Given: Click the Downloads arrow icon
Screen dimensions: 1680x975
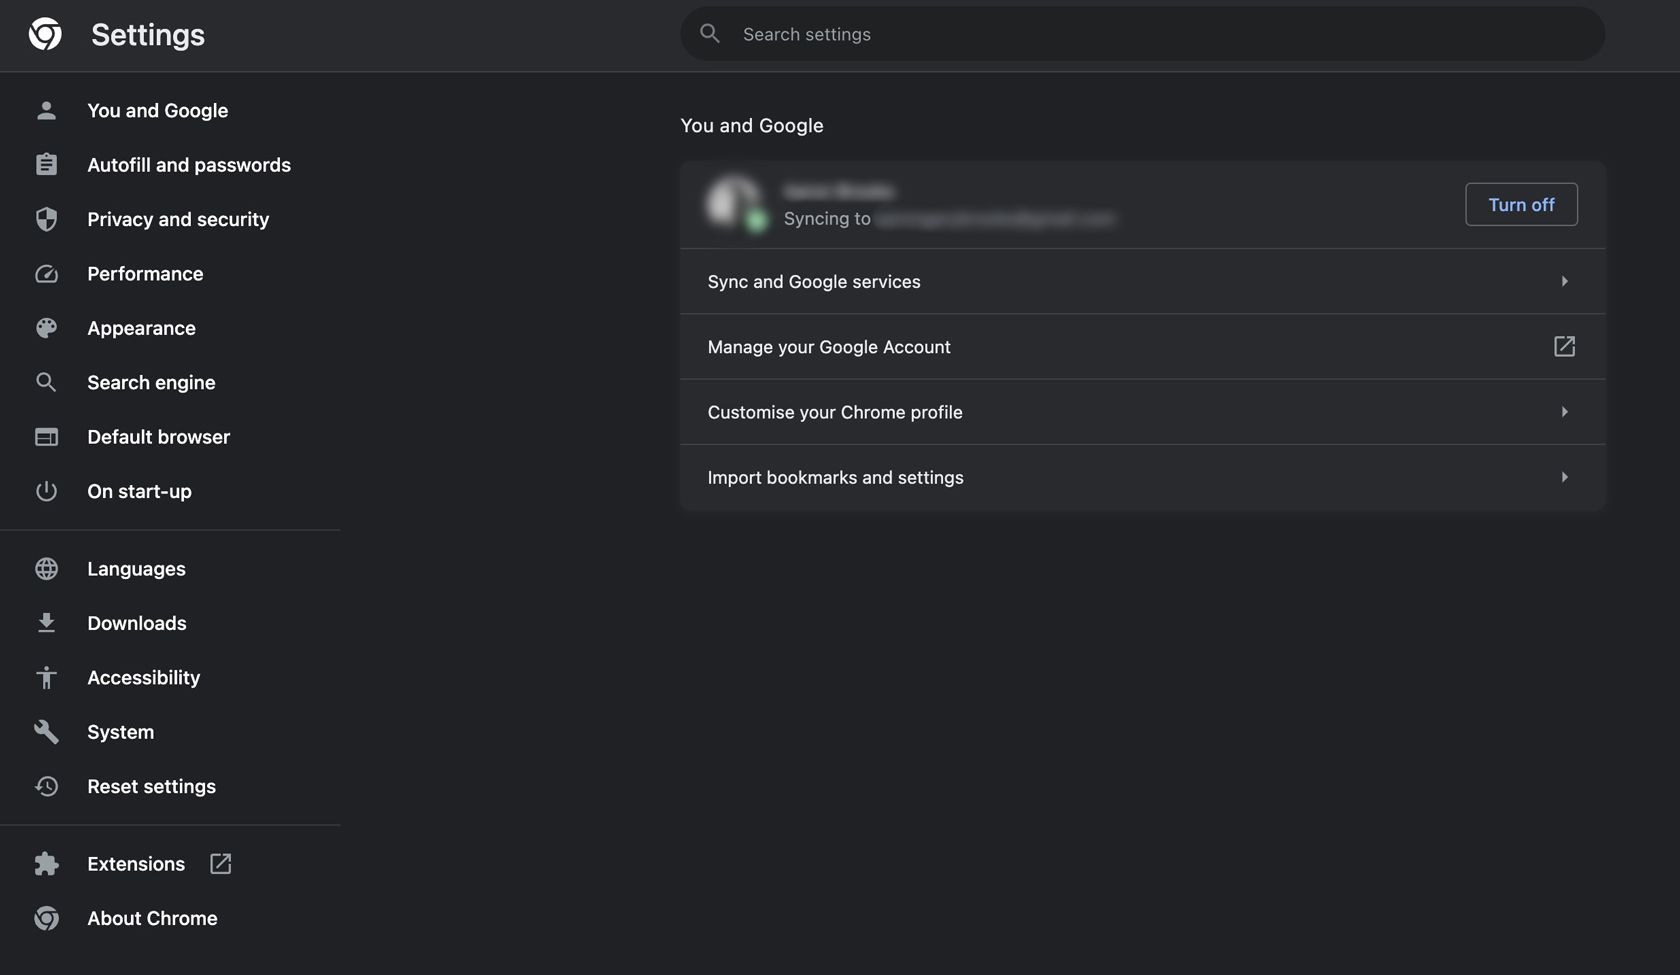Looking at the screenshot, I should pos(46,622).
